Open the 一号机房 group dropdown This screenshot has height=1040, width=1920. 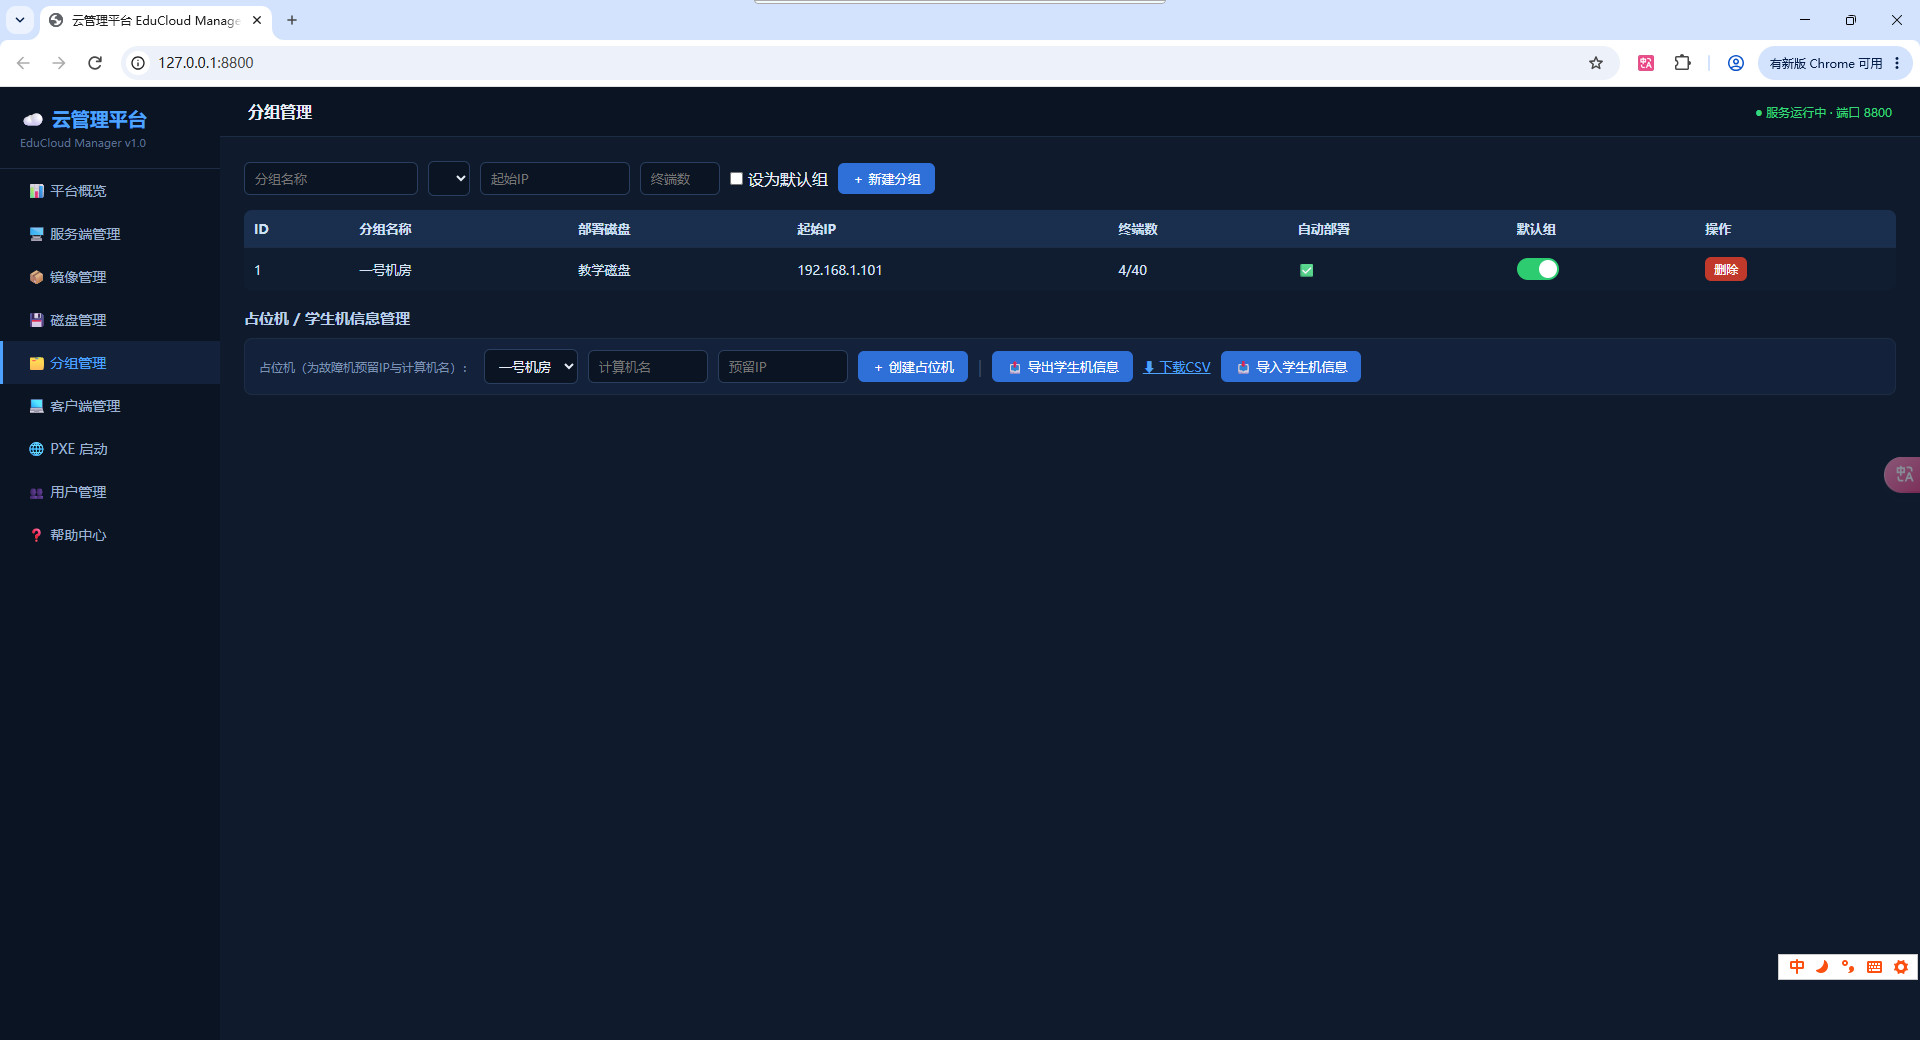click(x=531, y=367)
